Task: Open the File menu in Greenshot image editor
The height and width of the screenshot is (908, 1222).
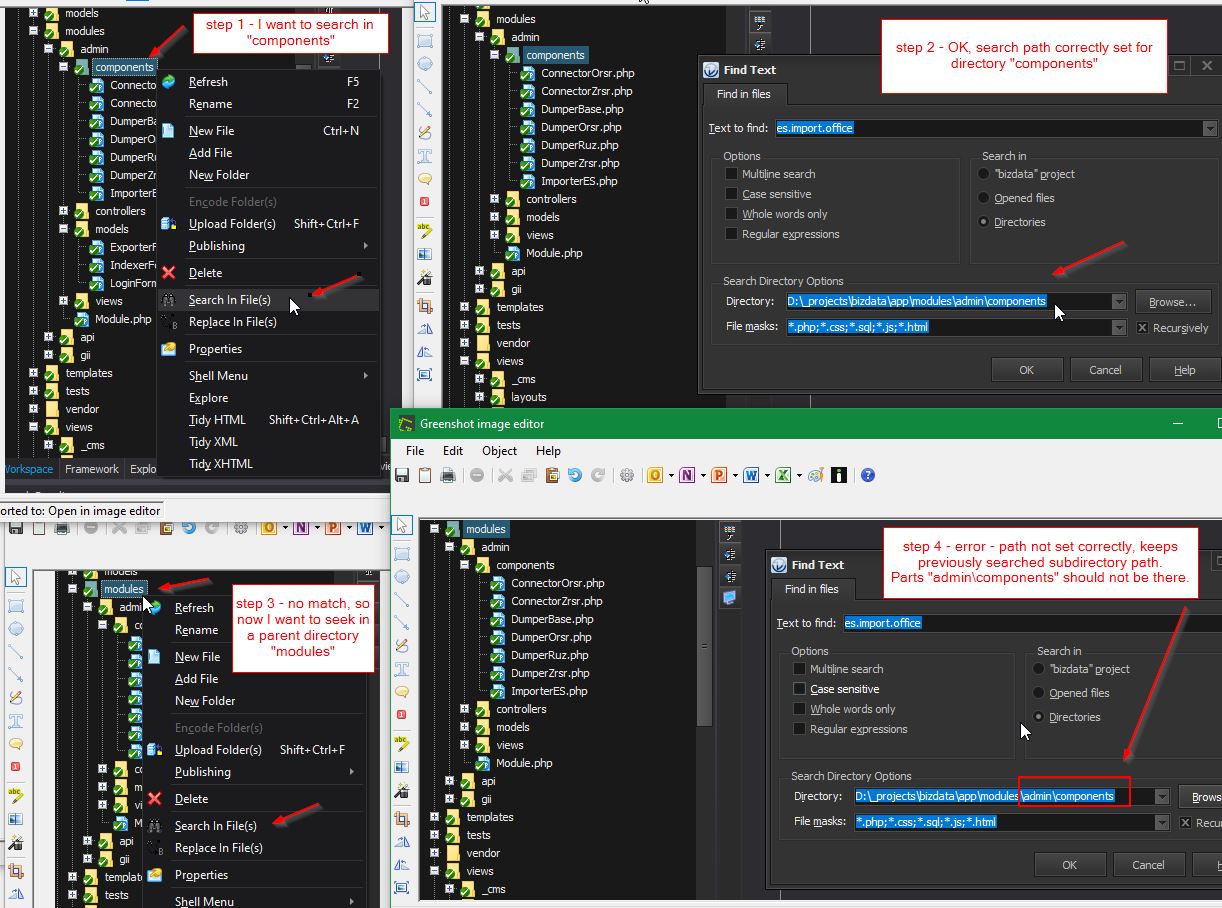Action: coord(415,451)
